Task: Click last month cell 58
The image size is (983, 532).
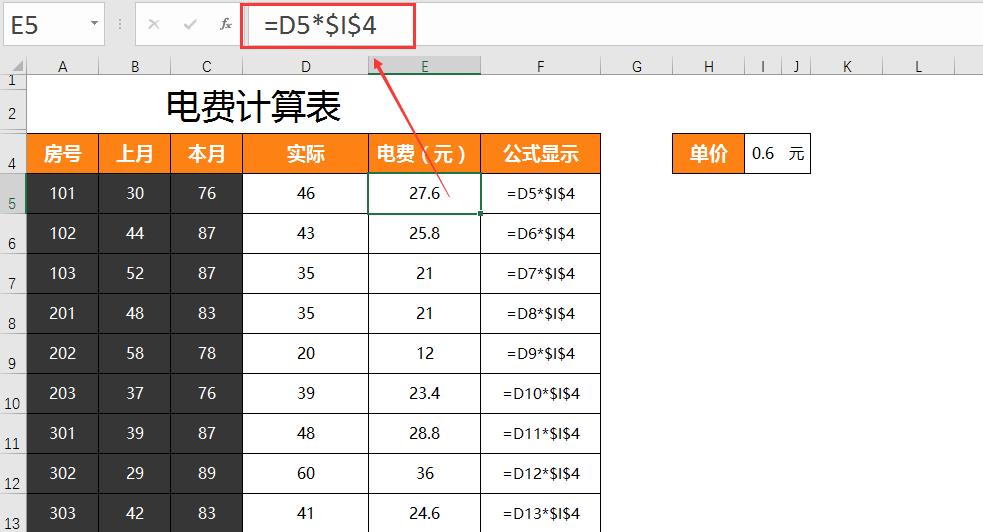Action: coord(135,353)
